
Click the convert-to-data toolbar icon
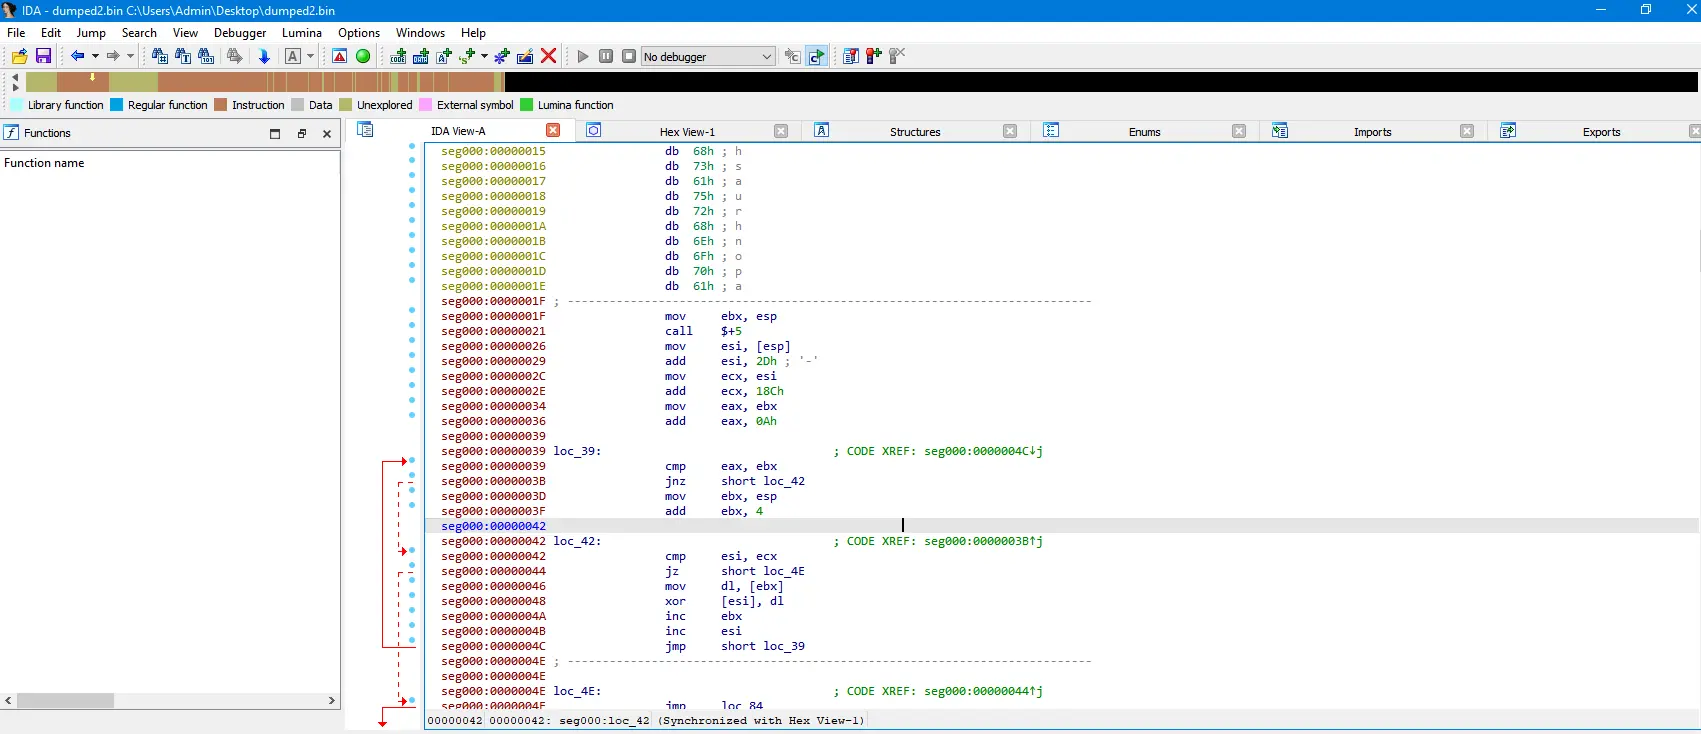tap(421, 56)
